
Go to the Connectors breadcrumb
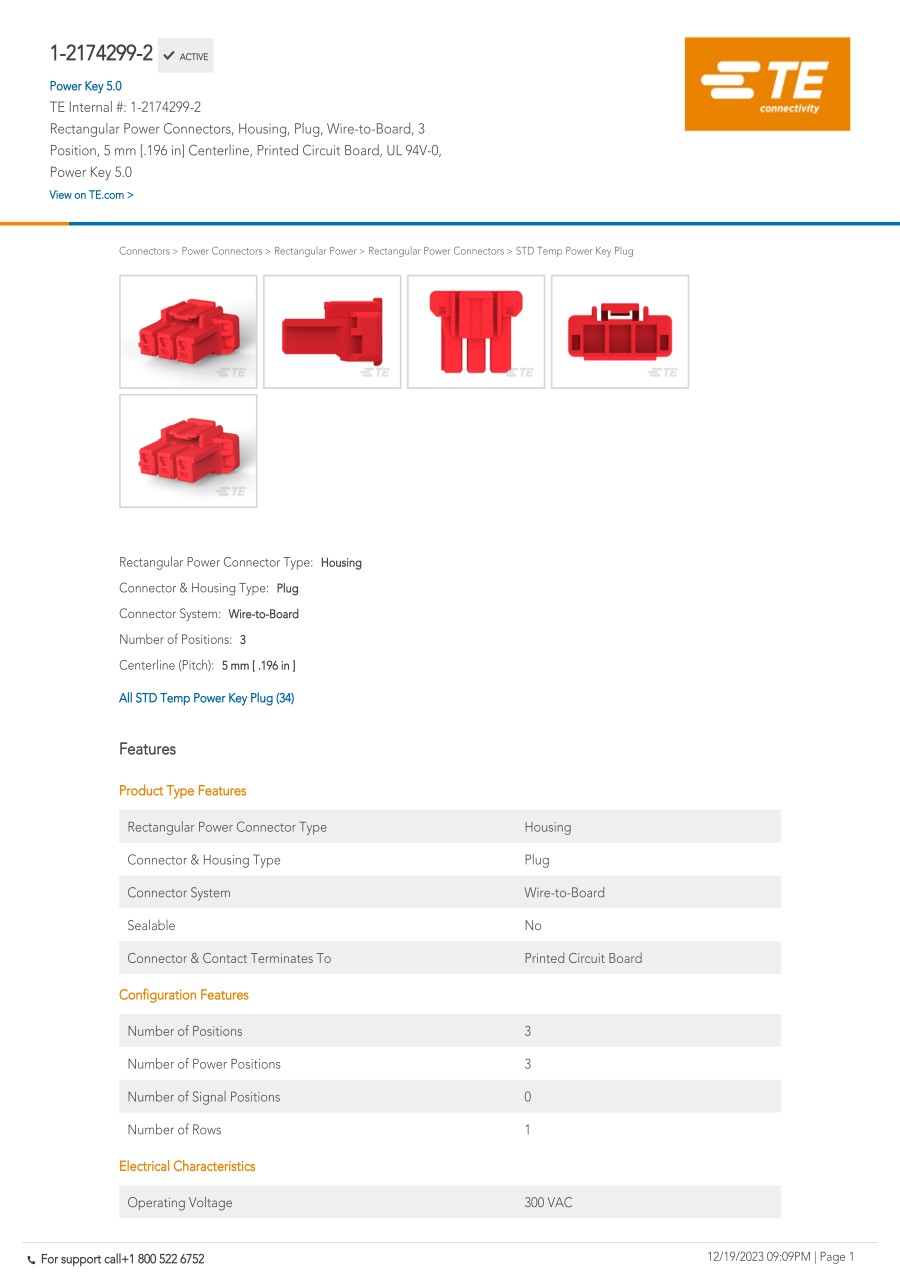click(x=145, y=251)
